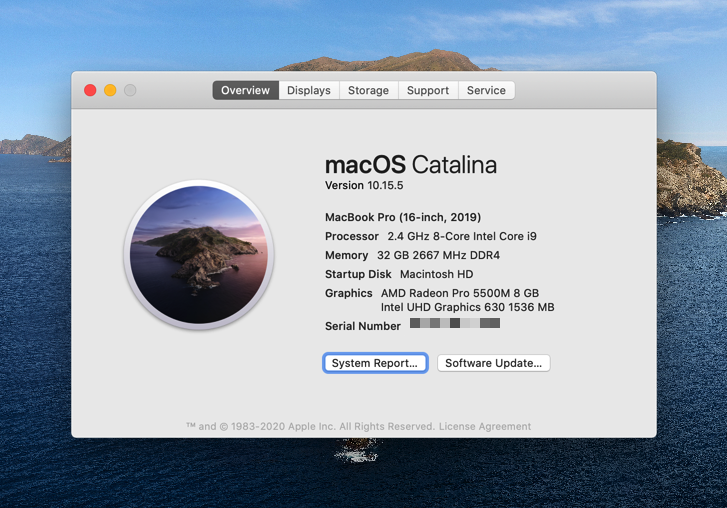Click the Startup Disk label
The height and width of the screenshot is (508, 727).
tap(358, 274)
